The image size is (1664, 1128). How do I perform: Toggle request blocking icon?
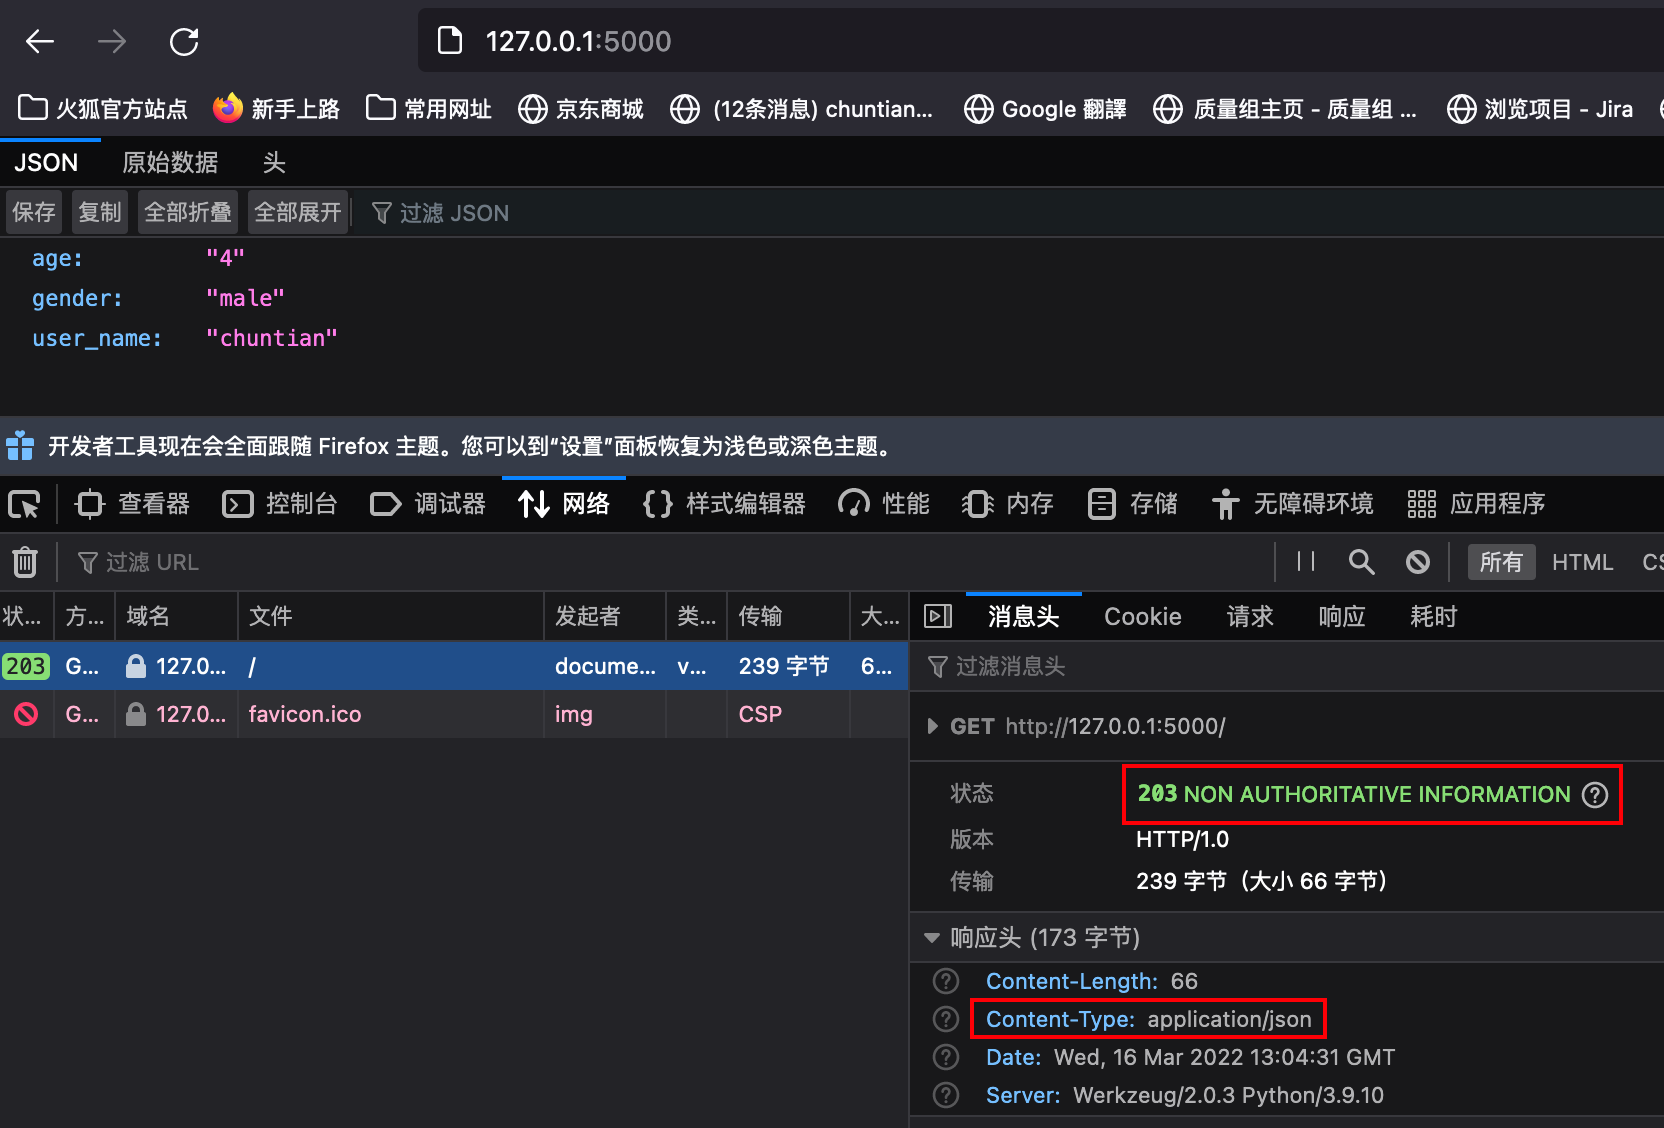click(1418, 562)
